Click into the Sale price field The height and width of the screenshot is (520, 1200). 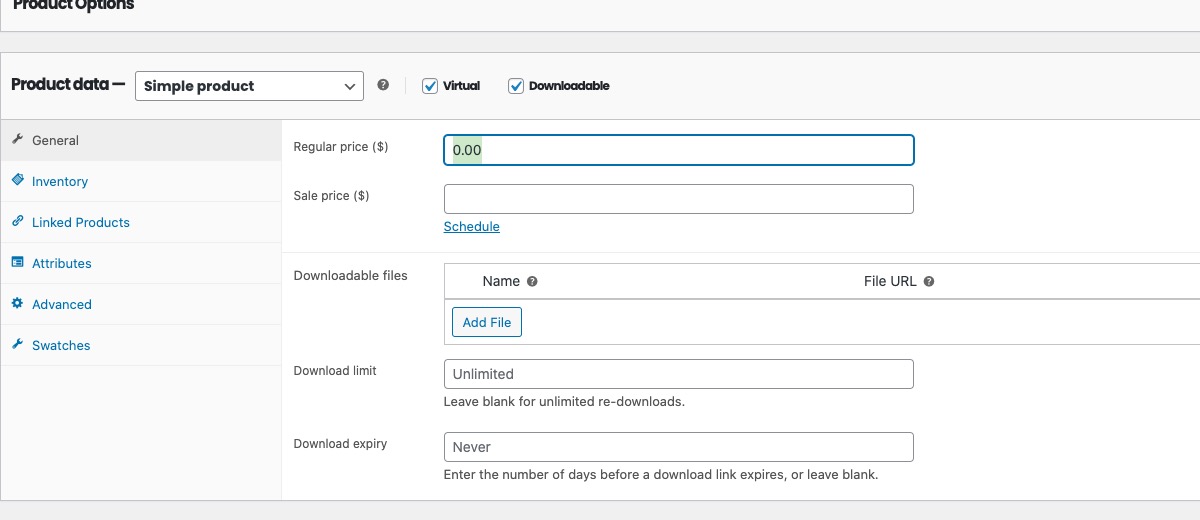pos(678,199)
